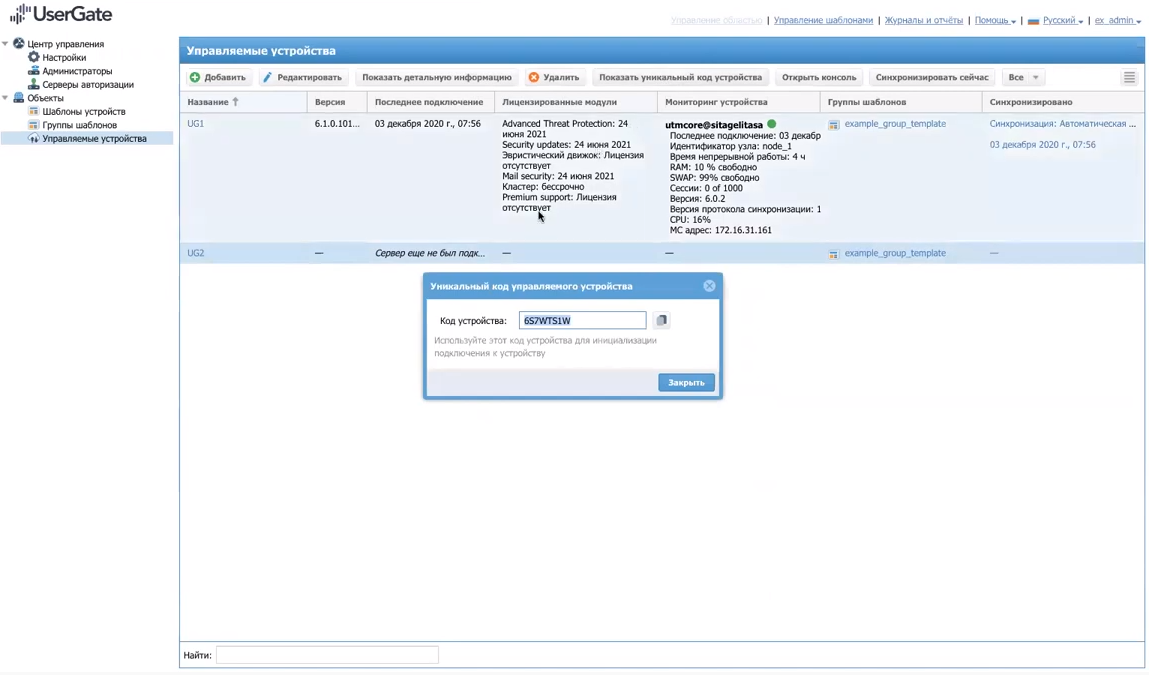Close the device code dialog with X
Viewport: 1149px width, 675px height.
coord(709,286)
